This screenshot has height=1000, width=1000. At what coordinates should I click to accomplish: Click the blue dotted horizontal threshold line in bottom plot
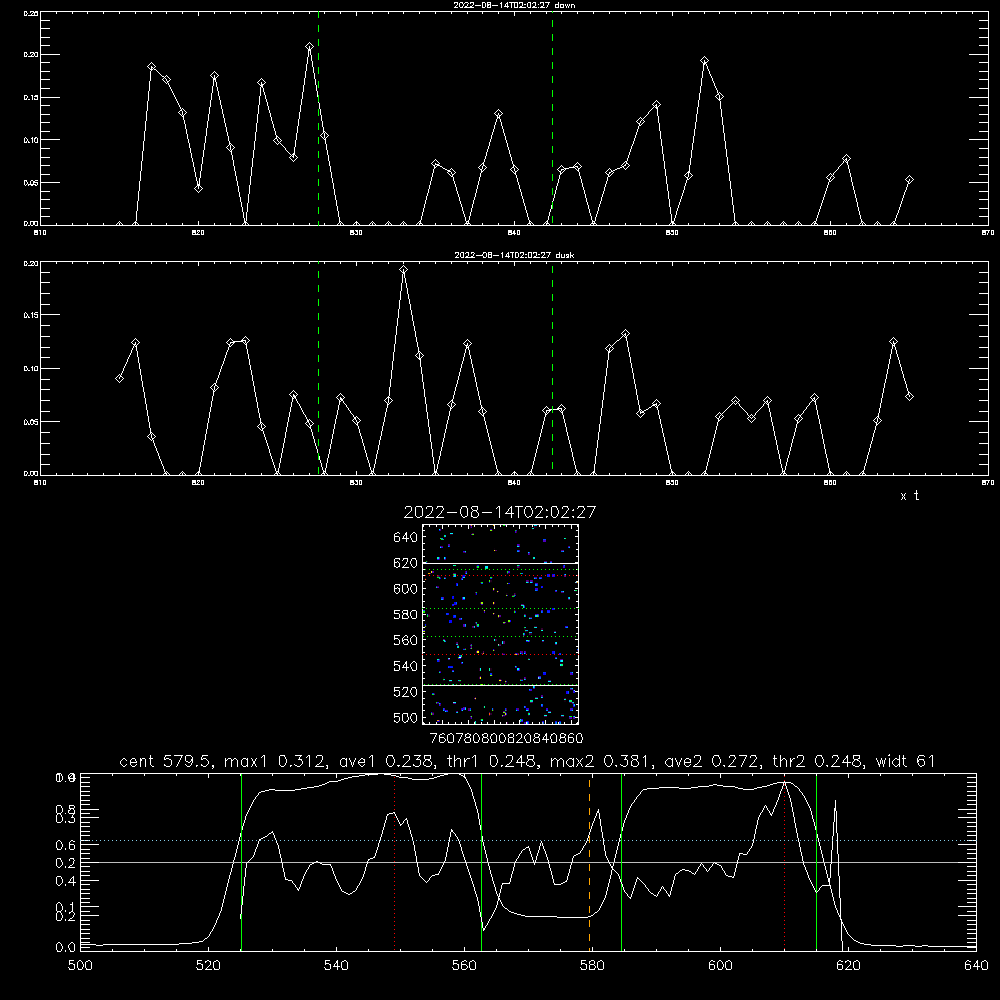click(528, 841)
